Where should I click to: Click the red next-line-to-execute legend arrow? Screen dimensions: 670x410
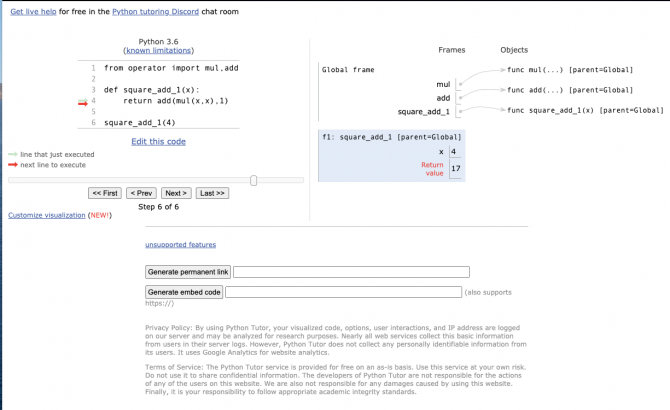[x=12, y=163]
